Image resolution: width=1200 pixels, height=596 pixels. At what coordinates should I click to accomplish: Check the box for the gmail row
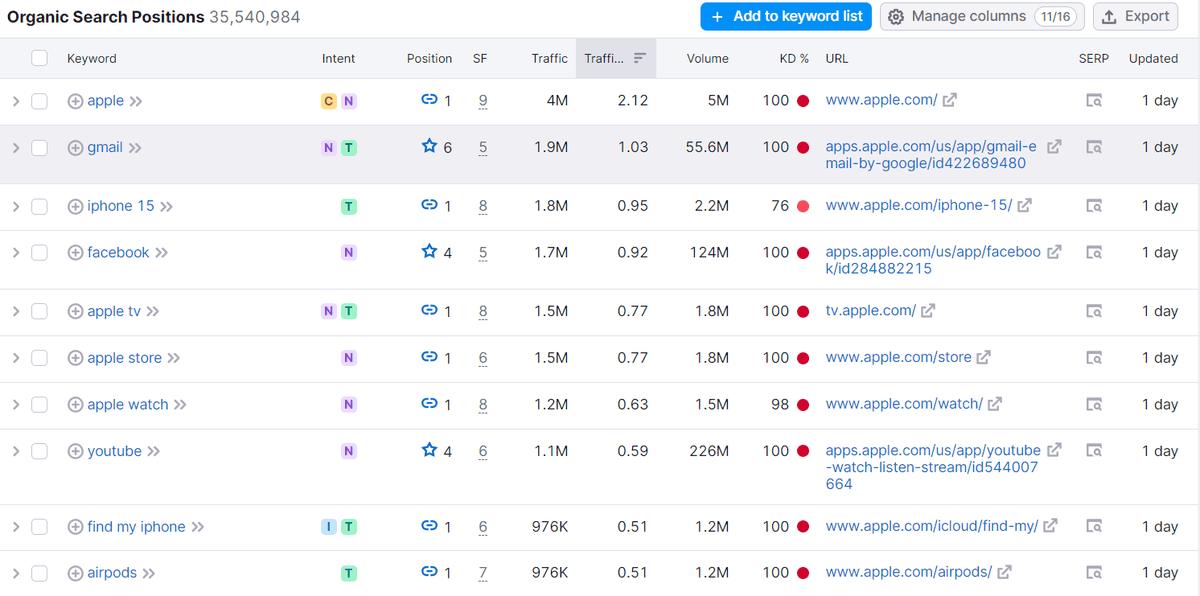pos(39,148)
